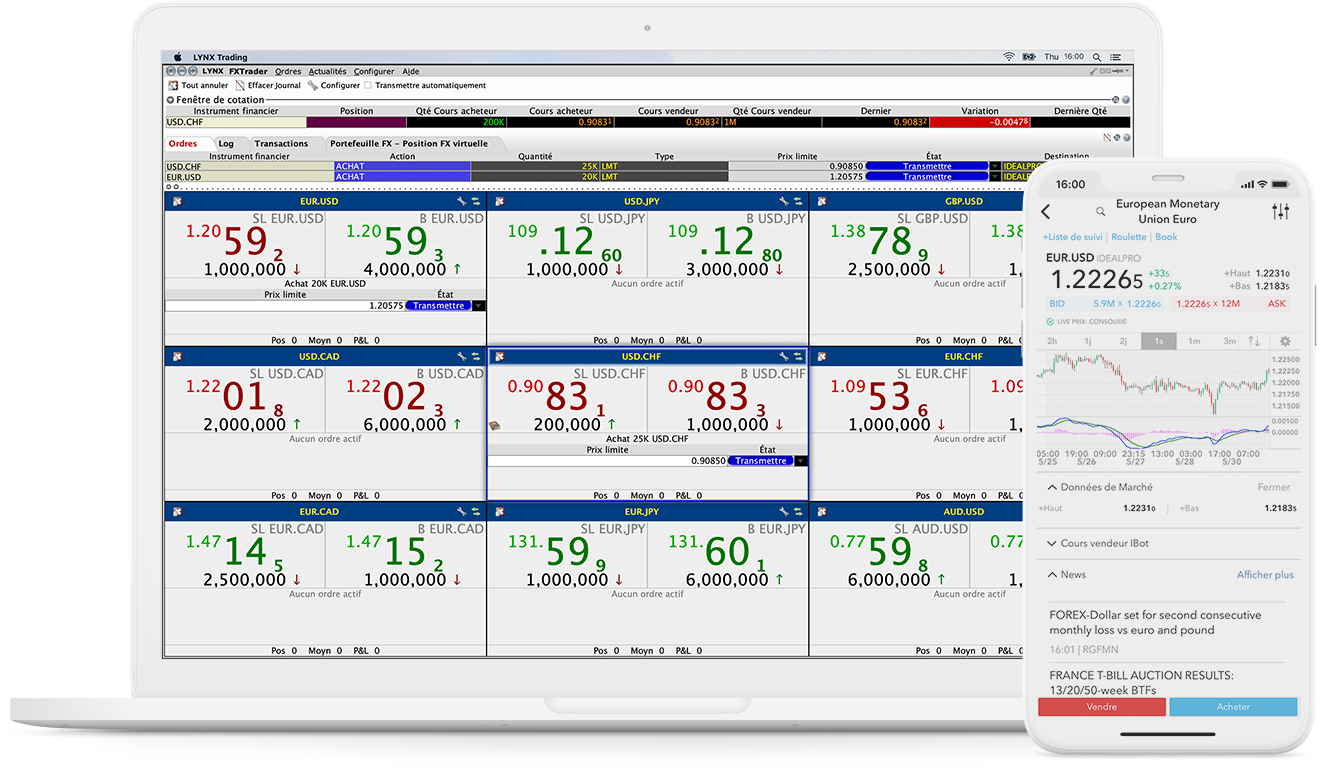Screen dimensions: 1328x768
Task: Switch to the Transactions tab
Action: click(281, 144)
